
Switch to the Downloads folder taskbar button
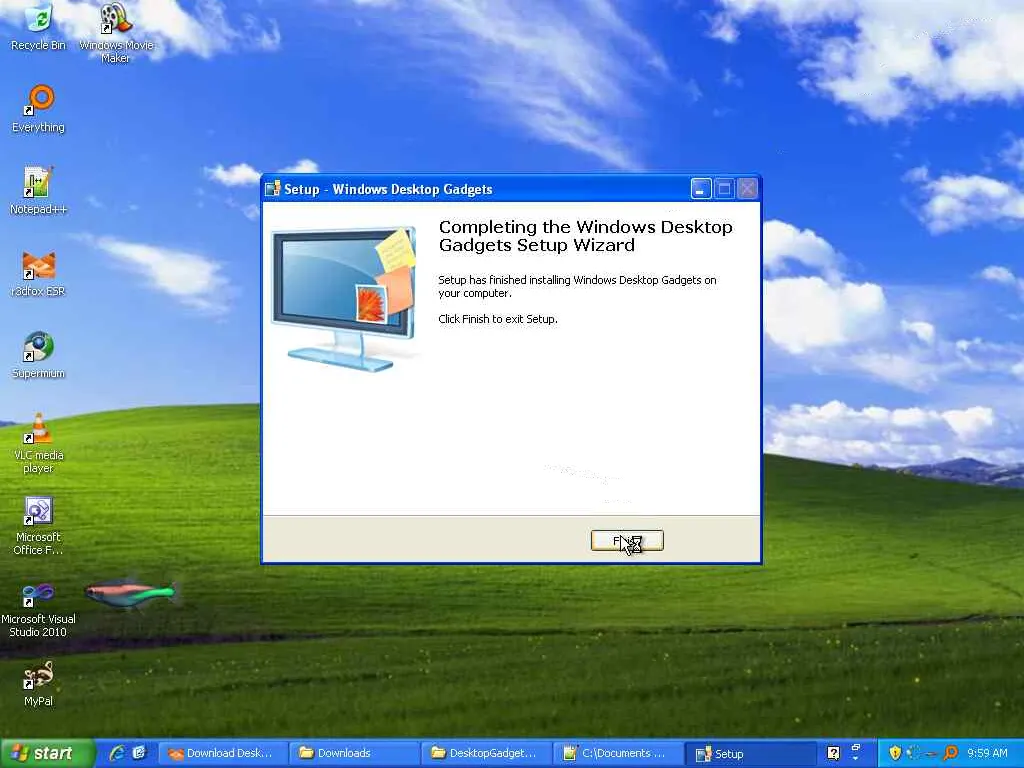[354, 754]
